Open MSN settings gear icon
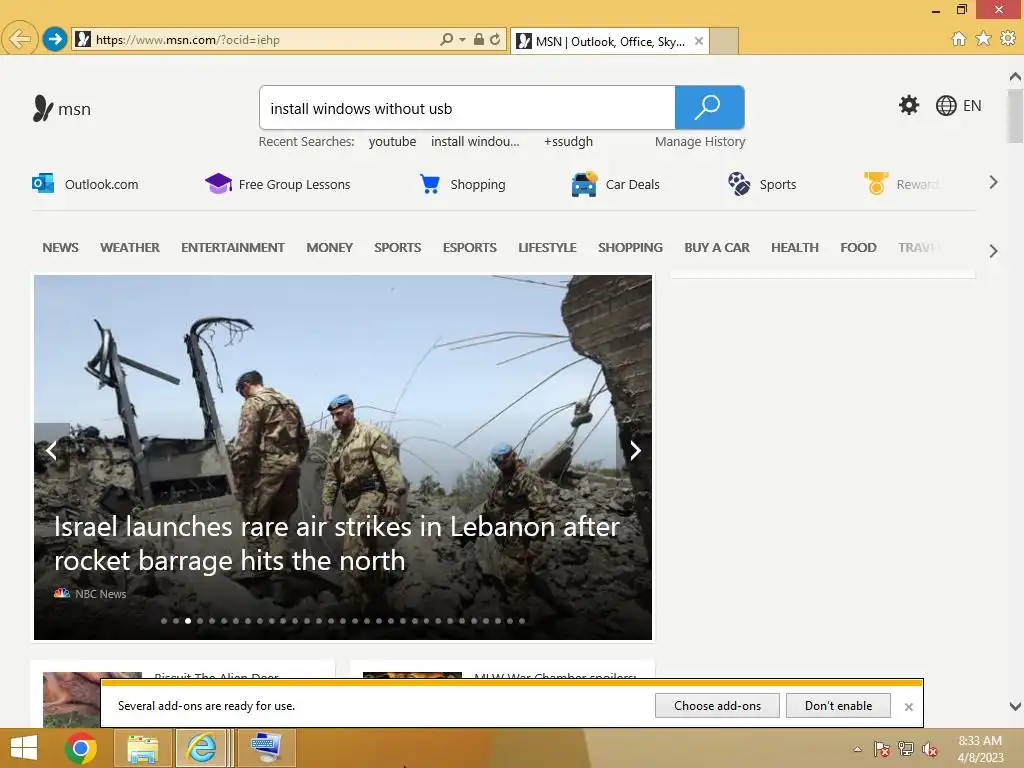The height and width of the screenshot is (768, 1024). coord(908,105)
